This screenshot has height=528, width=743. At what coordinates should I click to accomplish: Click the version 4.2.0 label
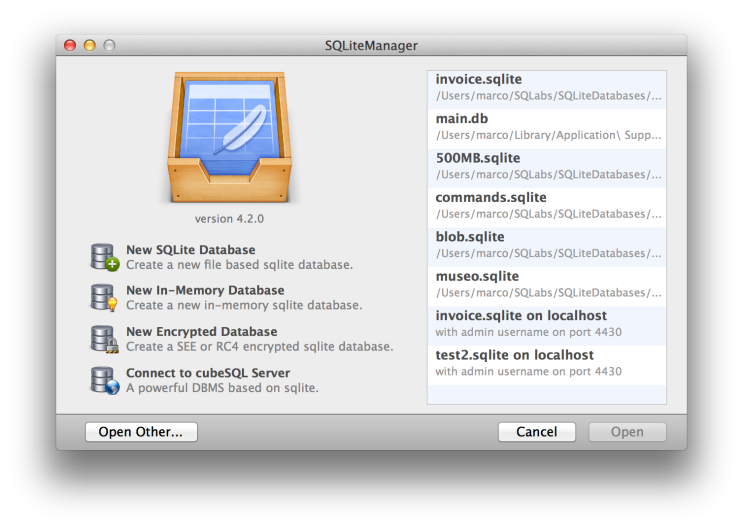coord(229,219)
